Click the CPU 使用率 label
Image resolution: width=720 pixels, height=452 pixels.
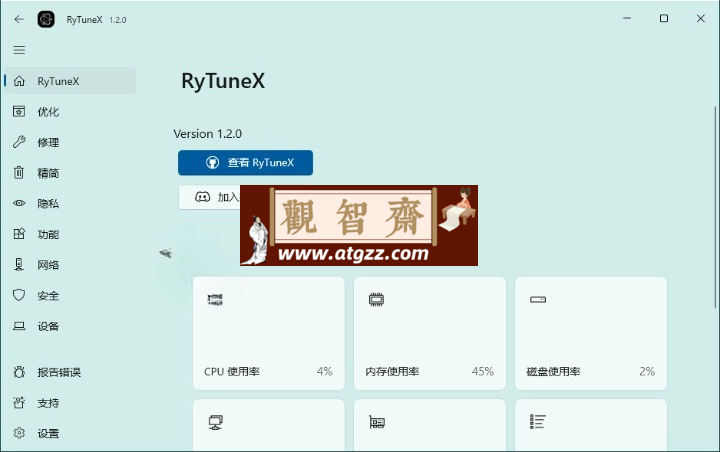point(232,372)
